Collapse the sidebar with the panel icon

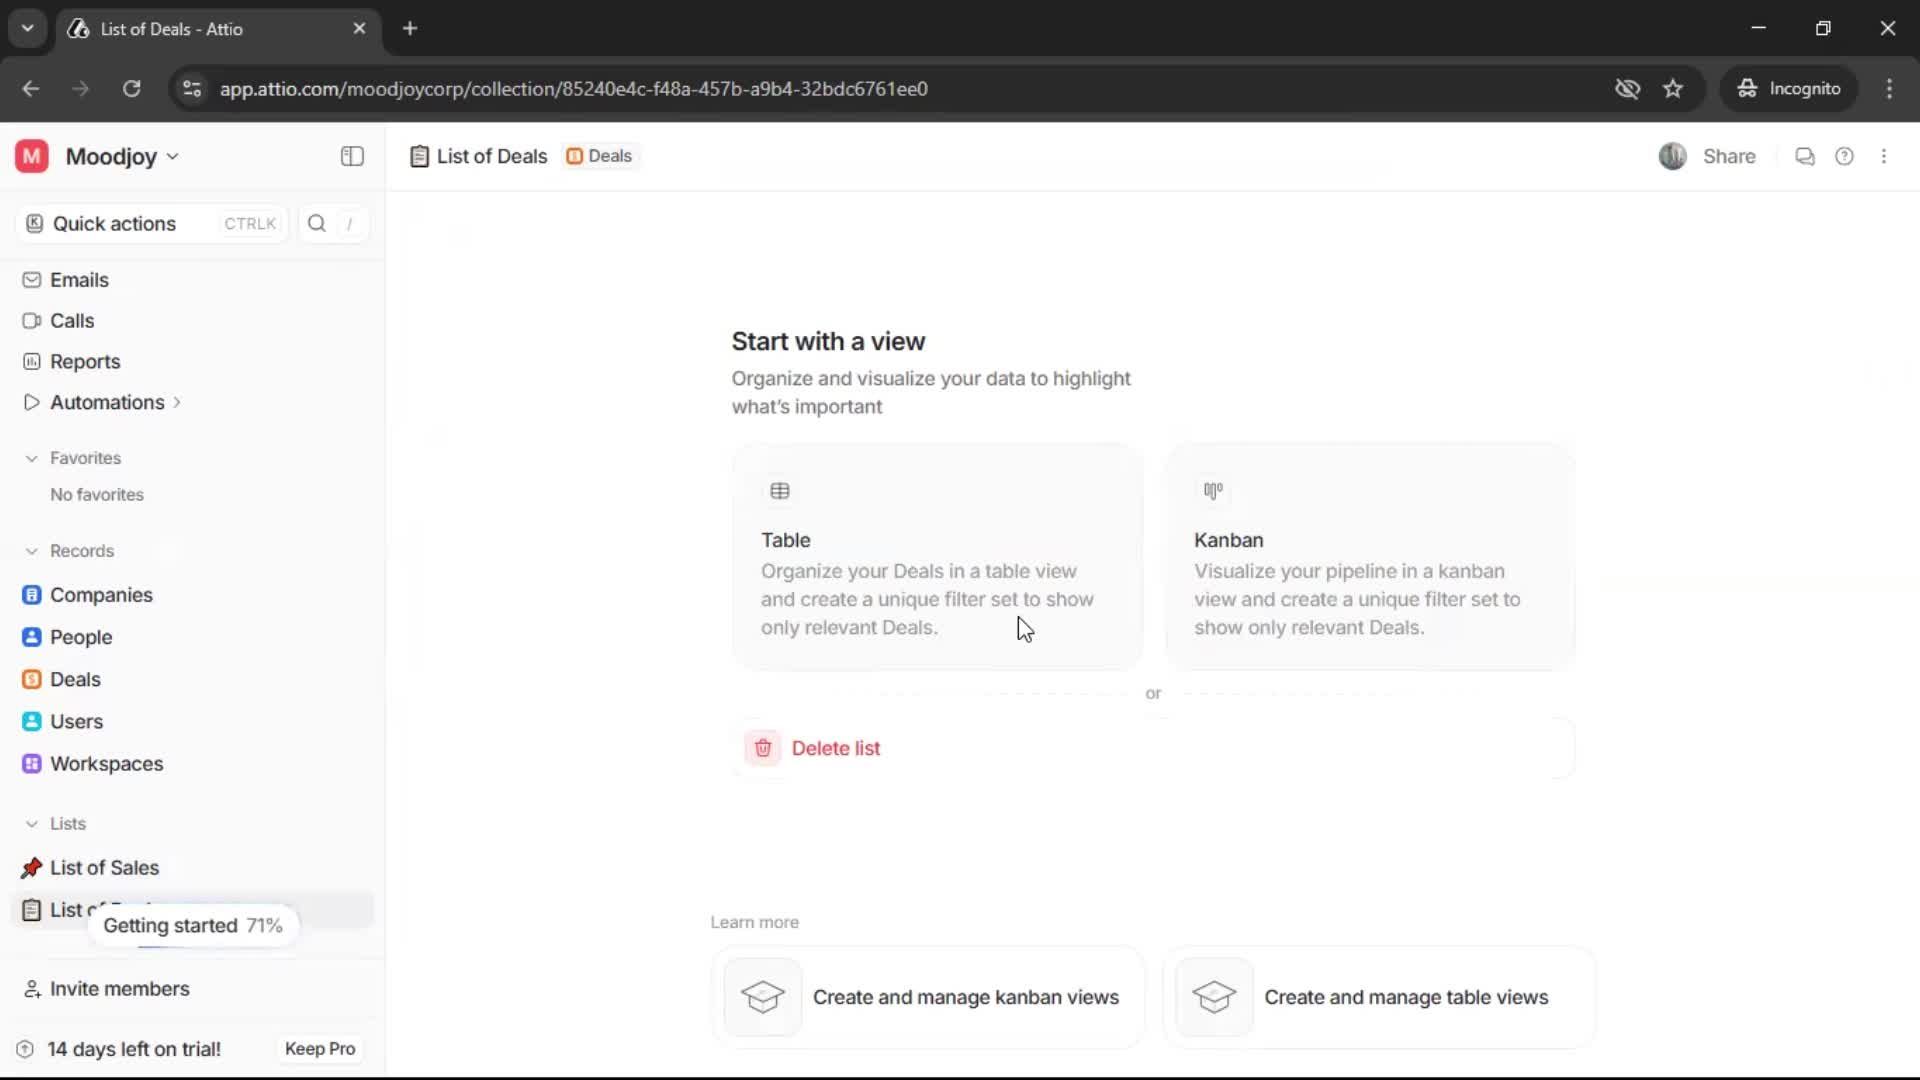point(351,156)
